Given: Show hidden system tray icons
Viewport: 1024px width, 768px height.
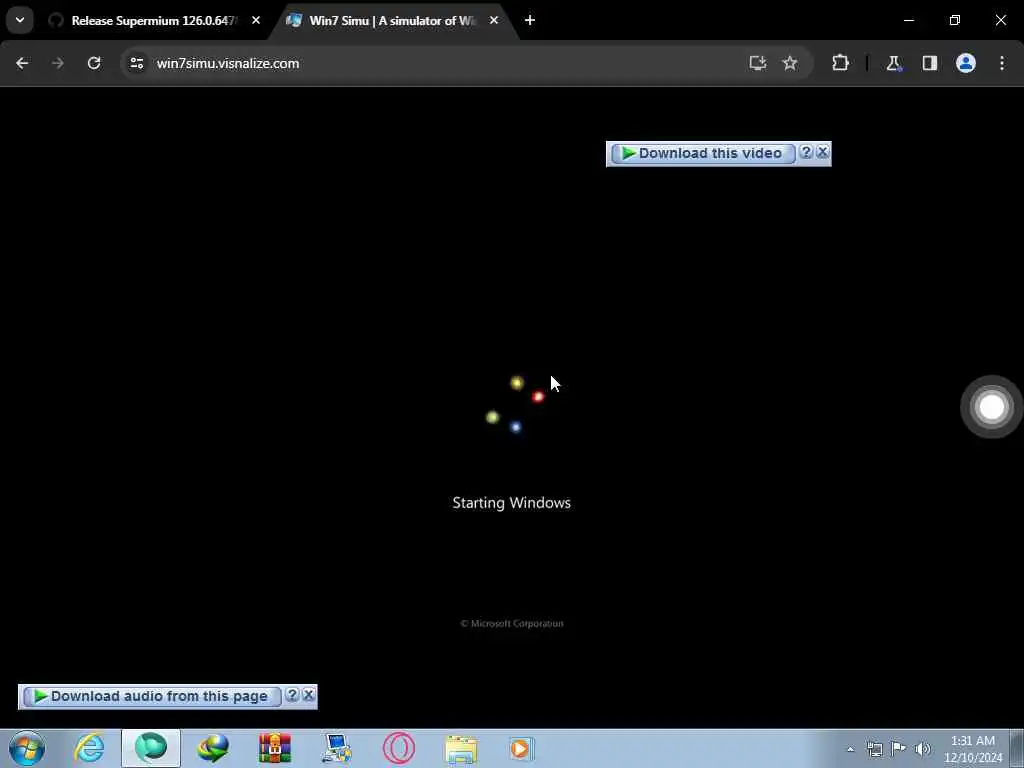Looking at the screenshot, I should [x=850, y=749].
